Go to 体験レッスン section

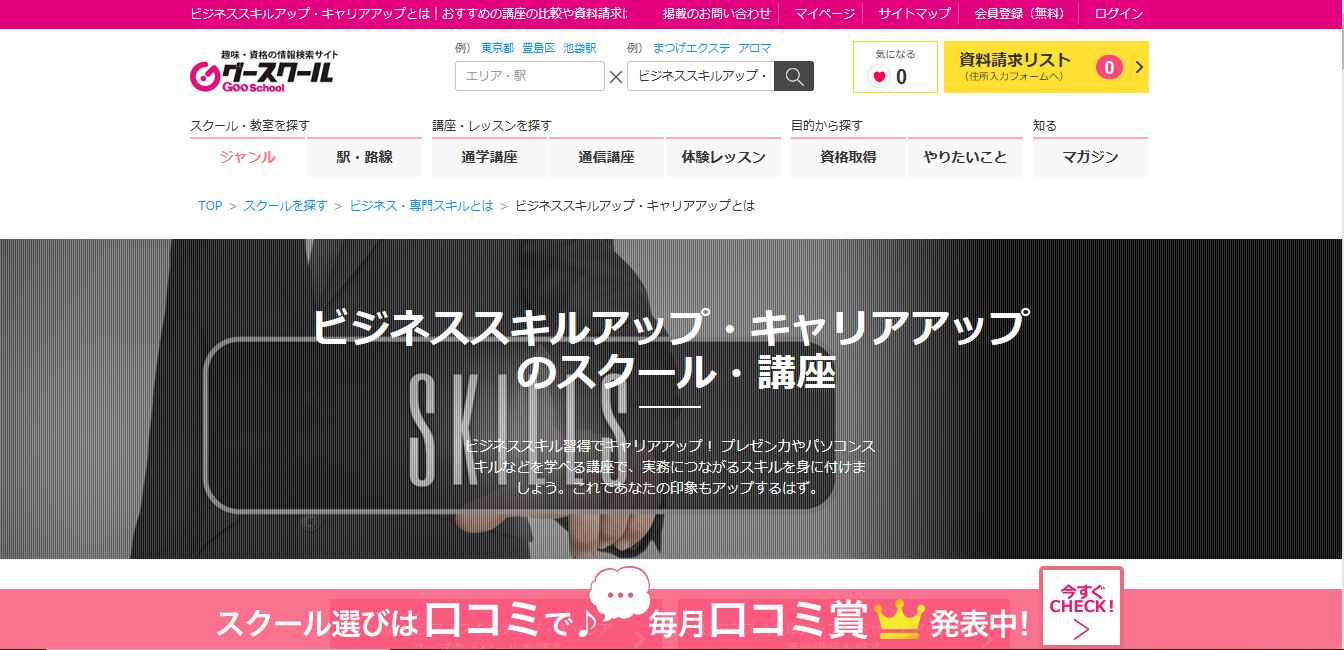[723, 157]
